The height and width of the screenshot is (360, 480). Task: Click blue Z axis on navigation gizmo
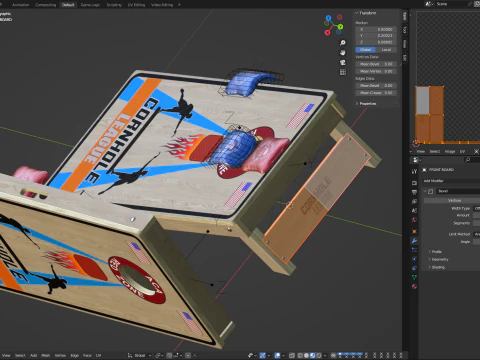[329, 18]
